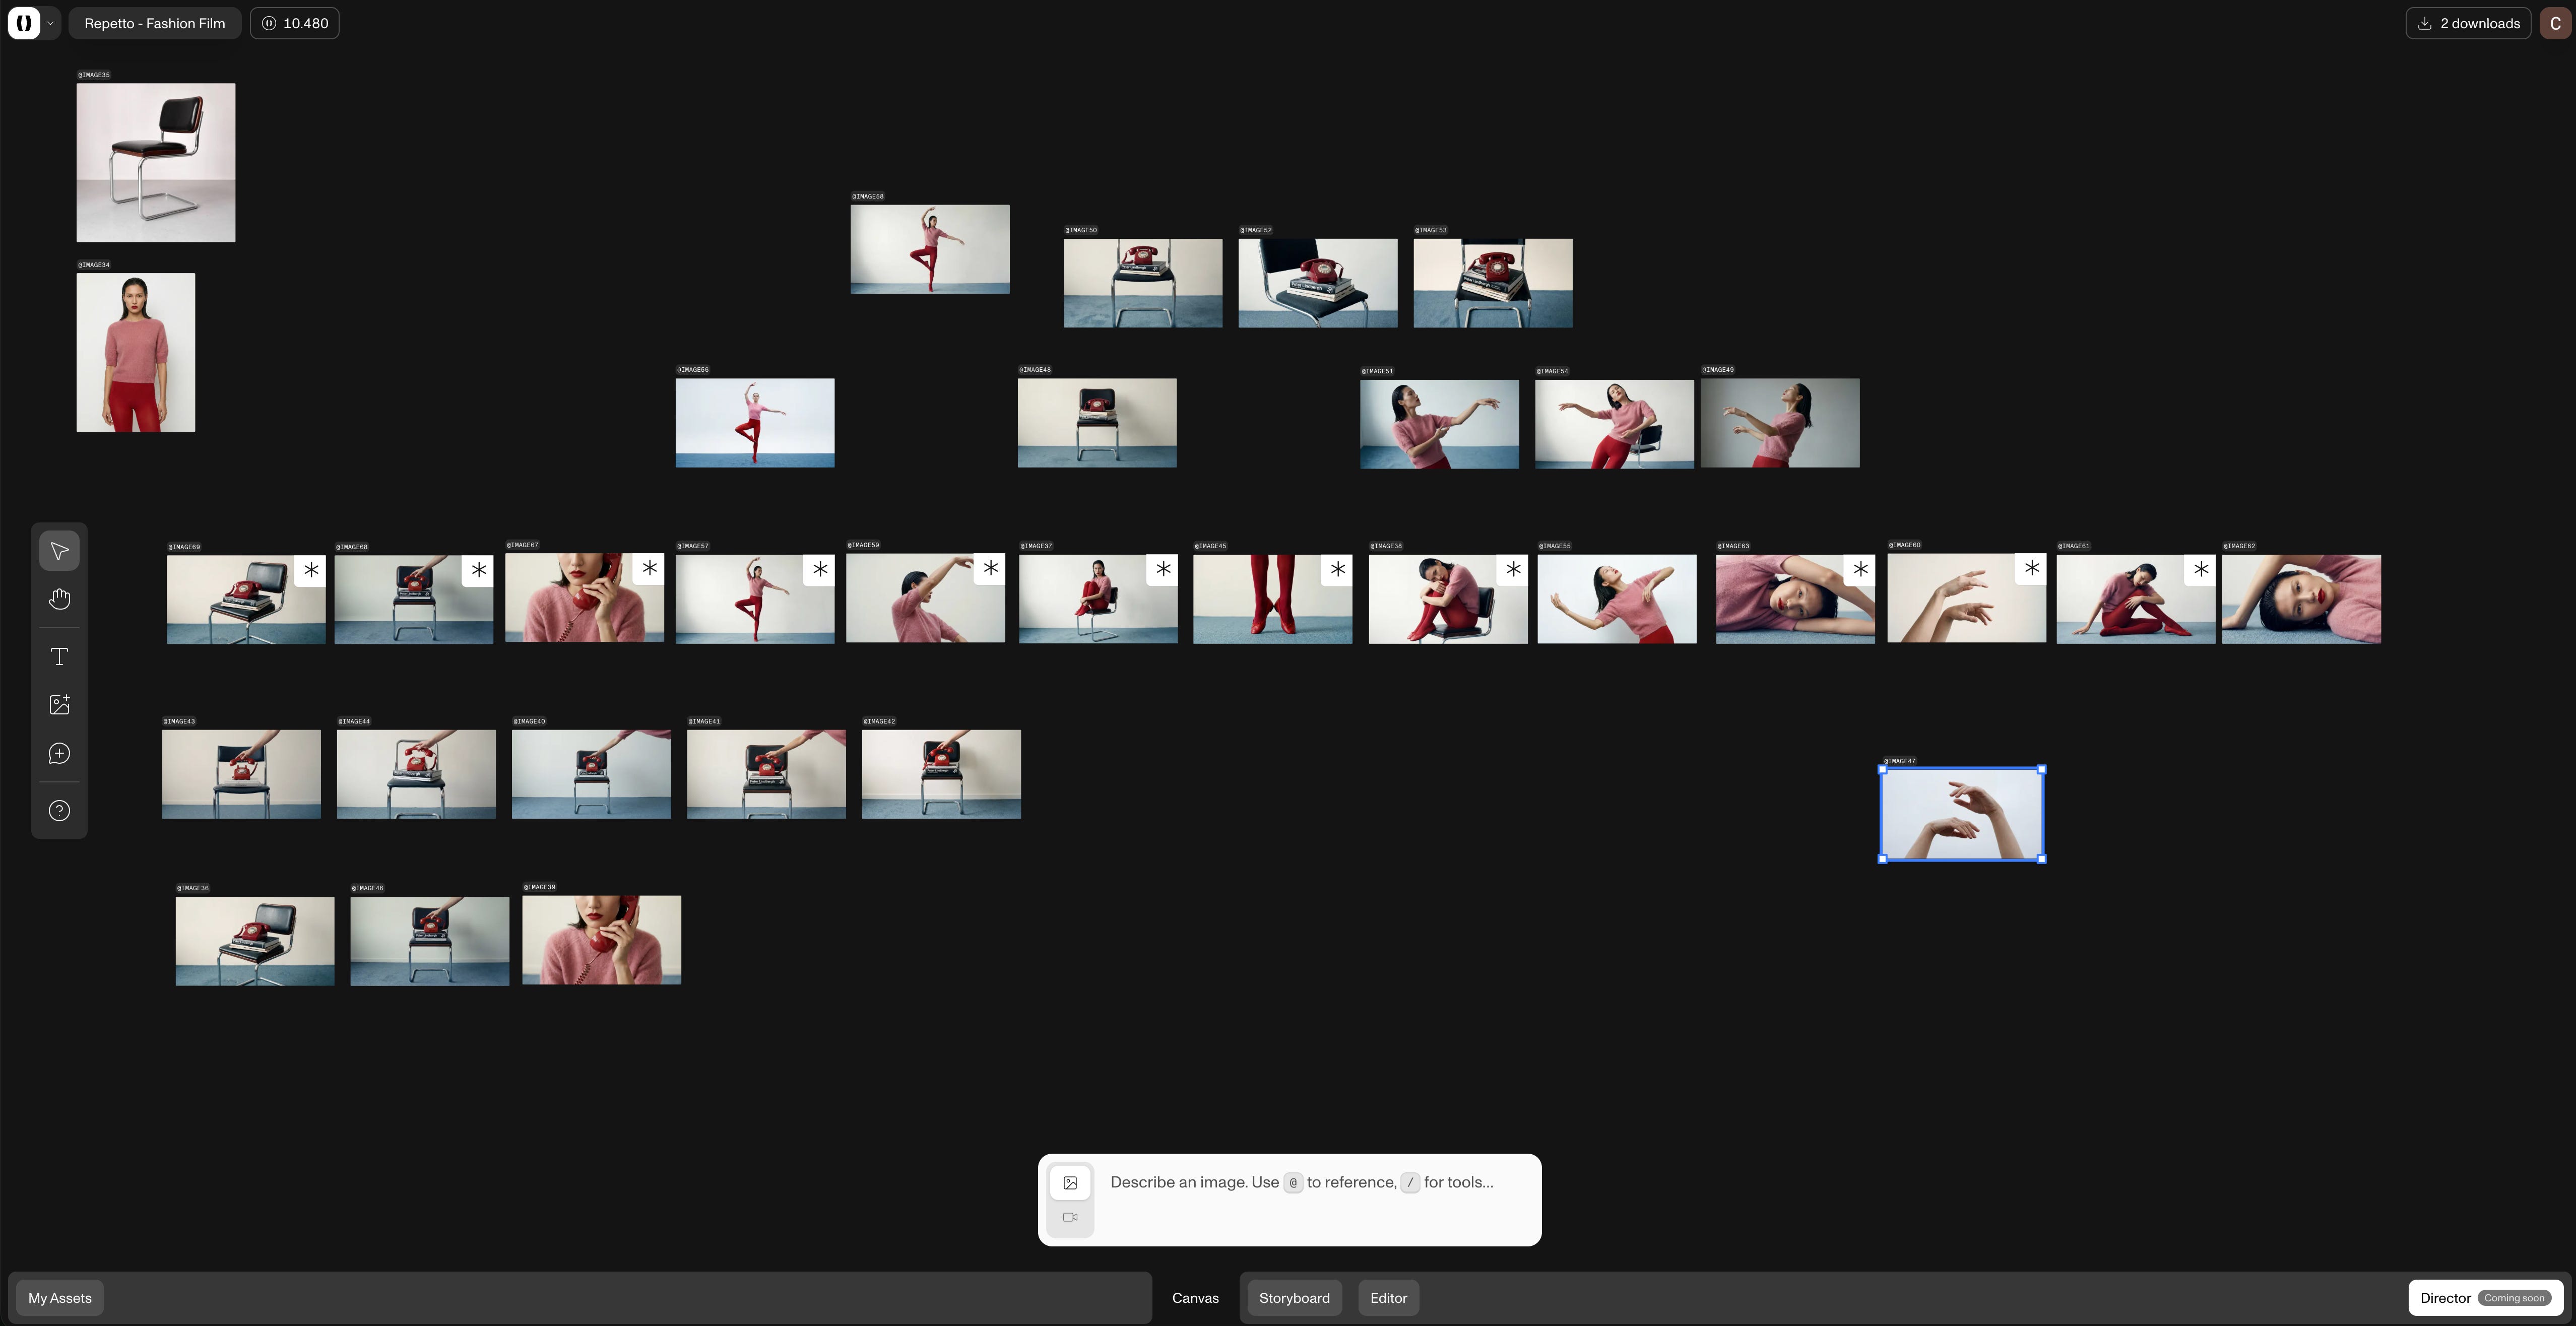Open the My Assets panel
This screenshot has height=1326, width=2576.
click(60, 1298)
